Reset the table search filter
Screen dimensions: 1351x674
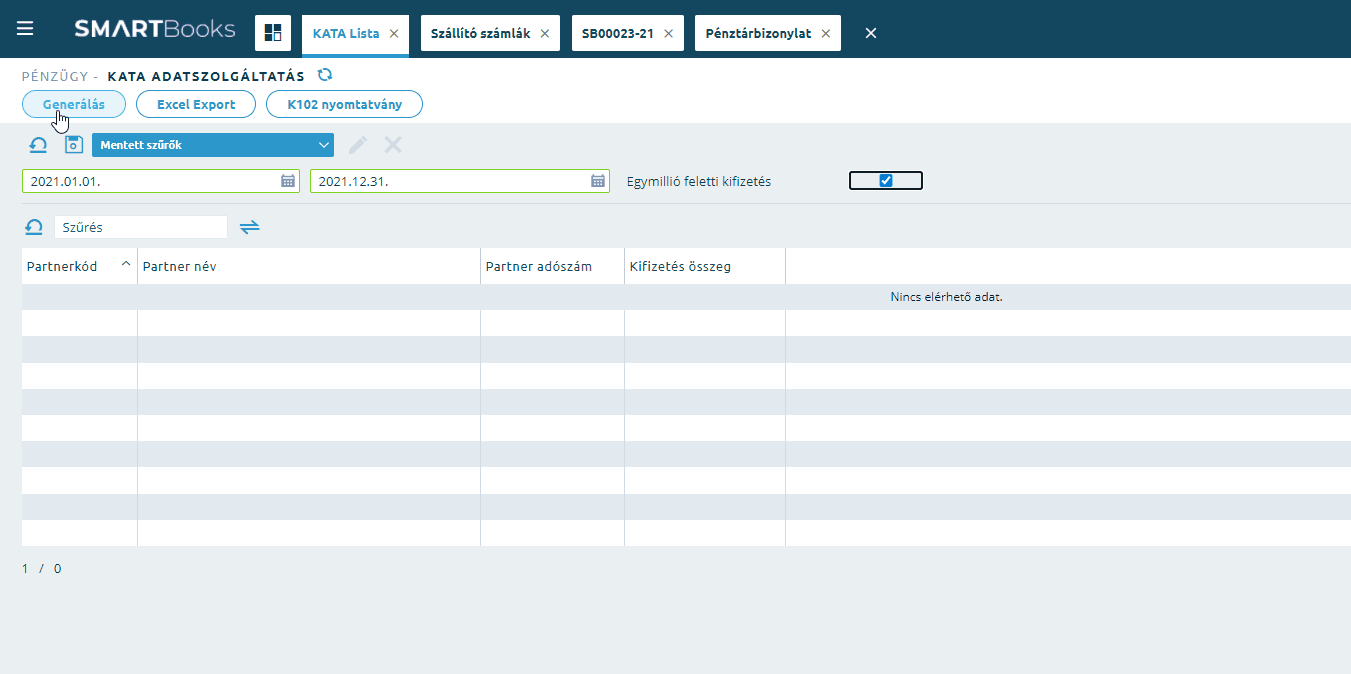click(34, 227)
